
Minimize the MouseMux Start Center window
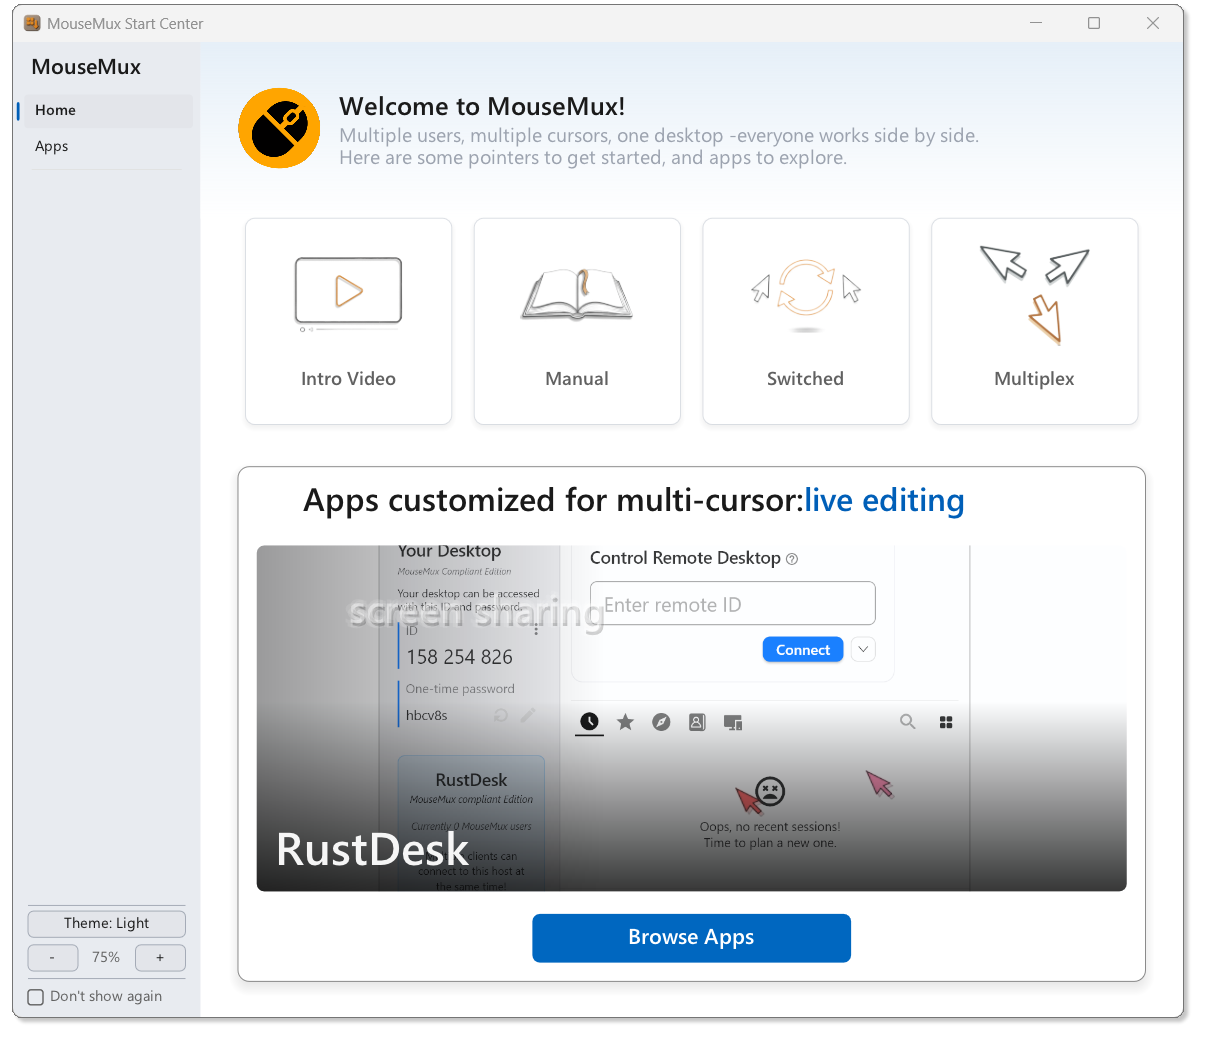pyautogui.click(x=1036, y=23)
